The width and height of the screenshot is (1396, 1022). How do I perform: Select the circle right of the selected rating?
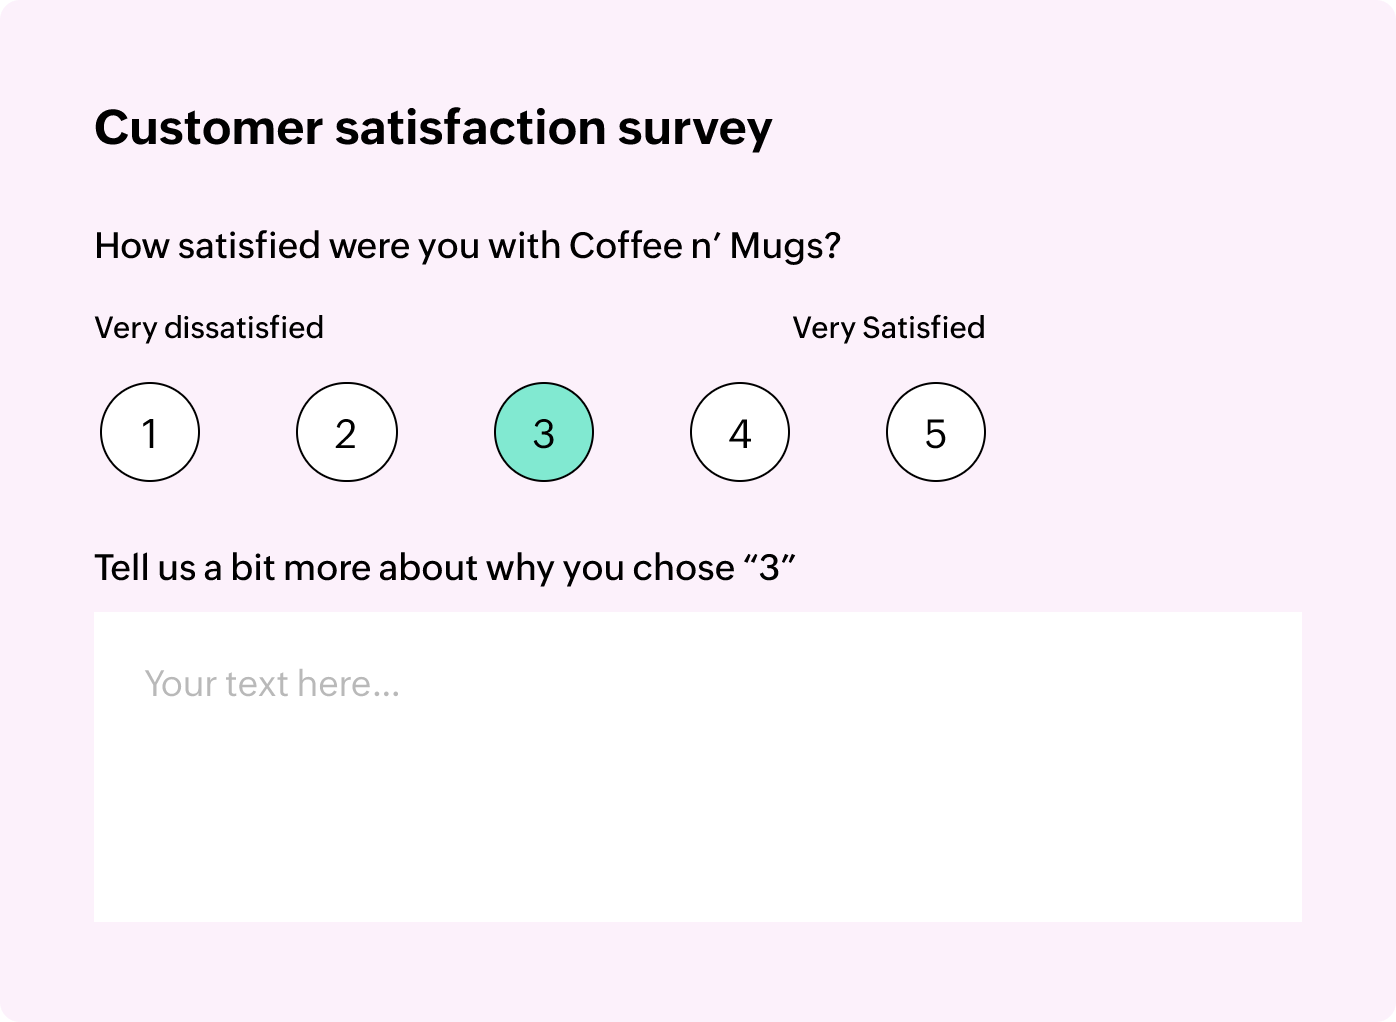coord(740,432)
